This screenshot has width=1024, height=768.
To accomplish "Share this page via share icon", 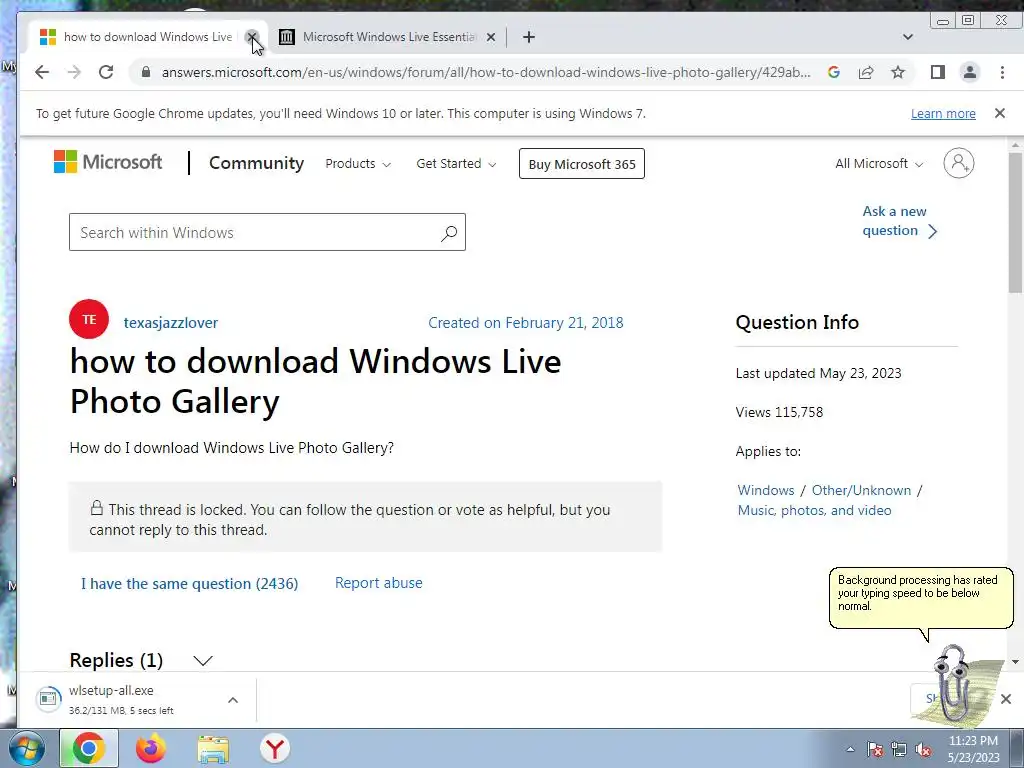I will pyautogui.click(x=866, y=72).
